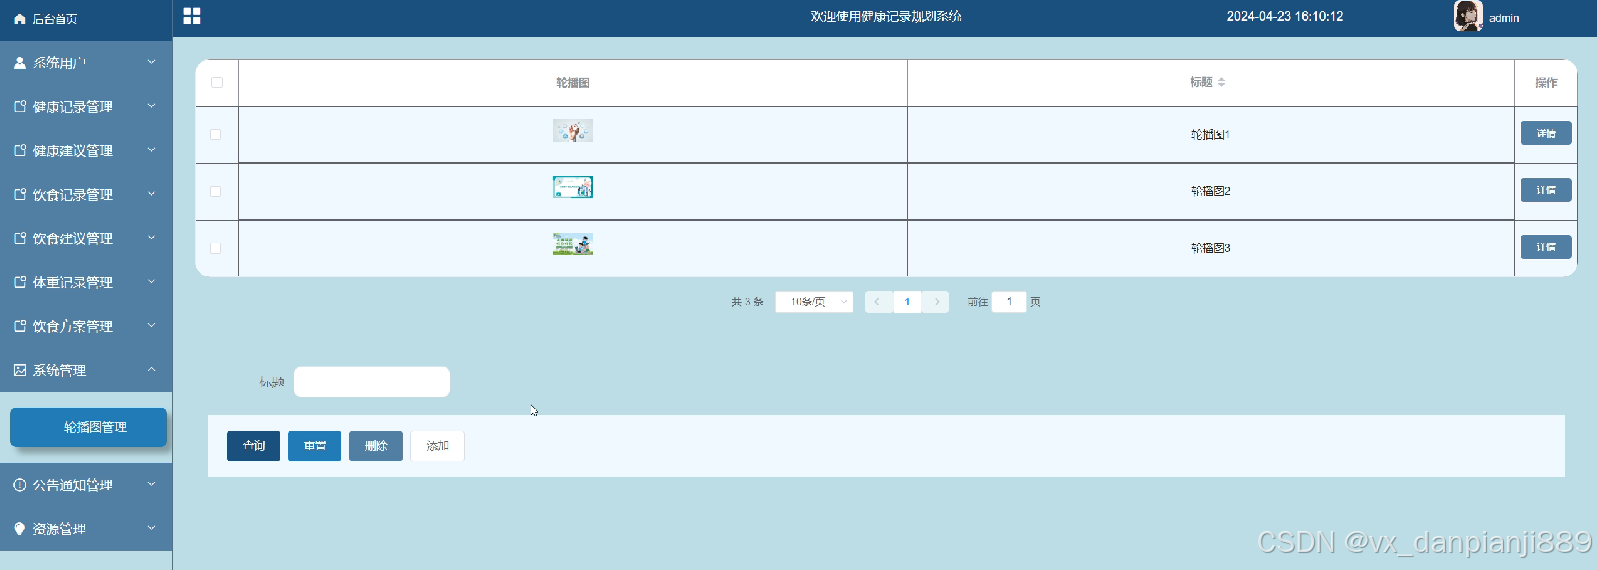Click the icon beside 饮食建议管理
1597x570 pixels.
click(x=20, y=238)
